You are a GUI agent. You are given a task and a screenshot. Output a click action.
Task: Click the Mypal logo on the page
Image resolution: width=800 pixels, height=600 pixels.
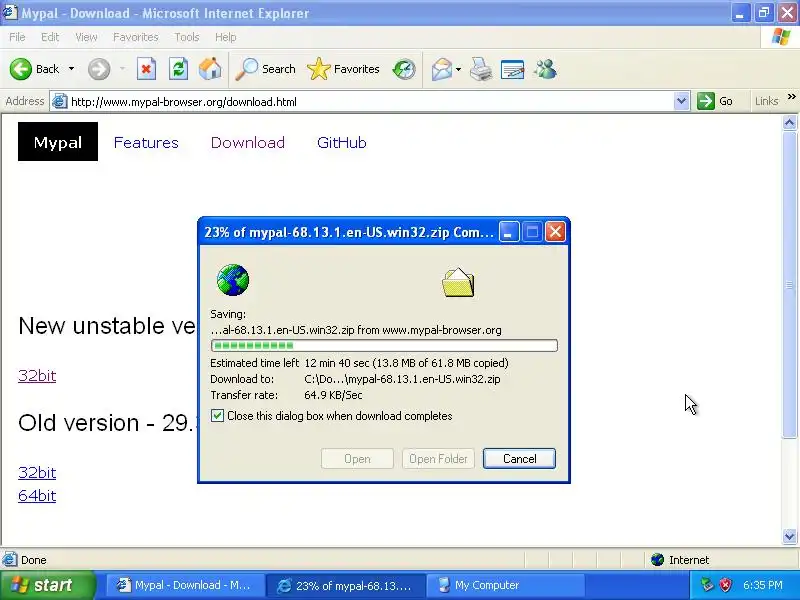pos(58,141)
